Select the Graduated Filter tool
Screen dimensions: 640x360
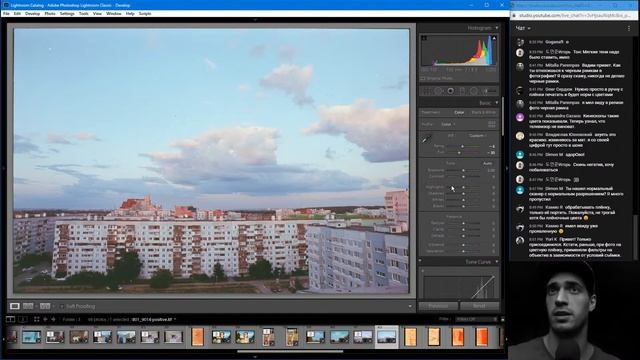pos(462,91)
